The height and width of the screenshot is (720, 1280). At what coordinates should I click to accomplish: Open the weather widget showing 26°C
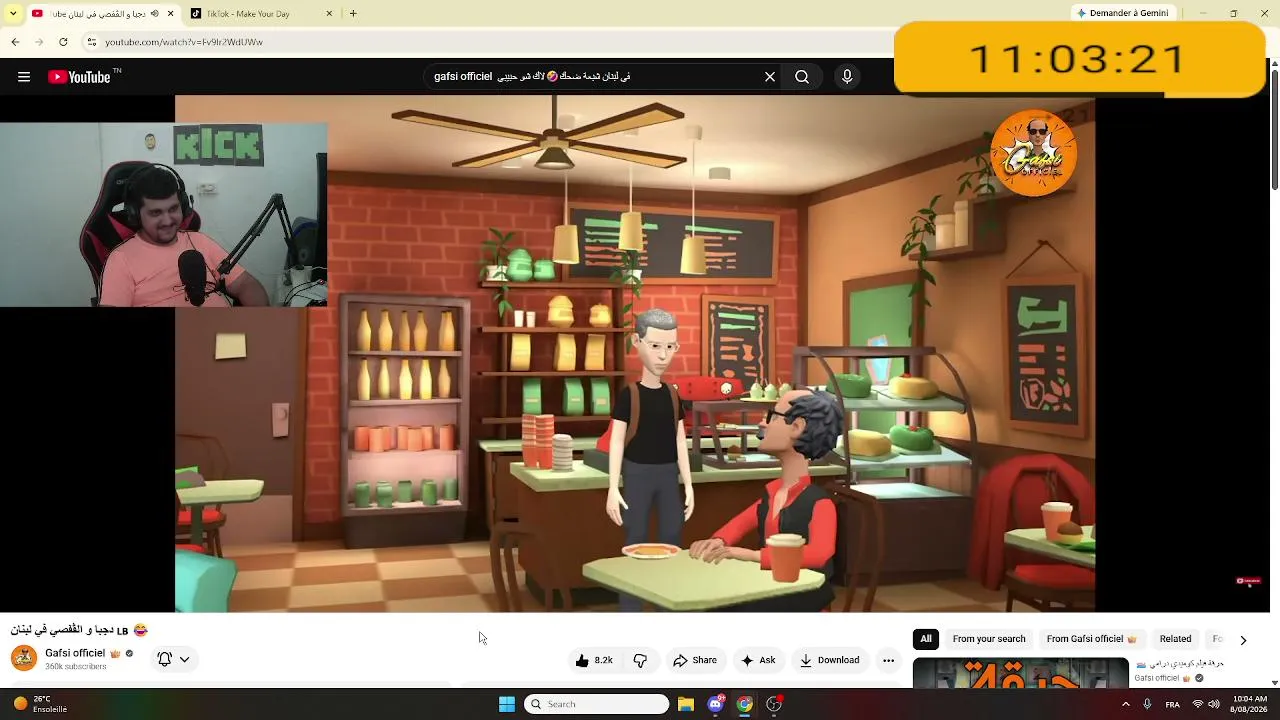40,704
